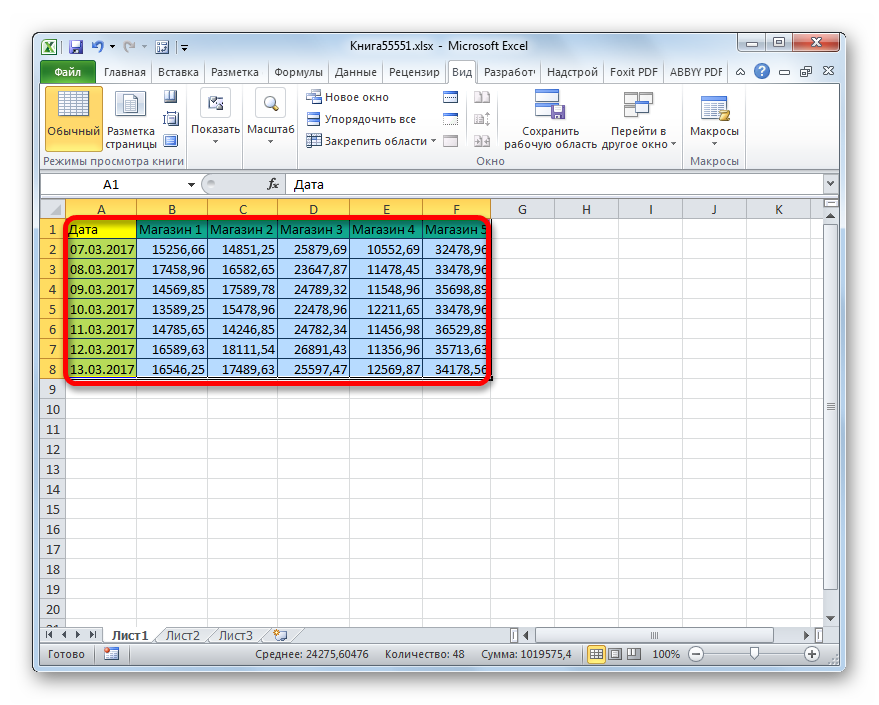The width and height of the screenshot is (879, 705).
Task: Click Сохранить рабочую область icon
Action: [550, 119]
